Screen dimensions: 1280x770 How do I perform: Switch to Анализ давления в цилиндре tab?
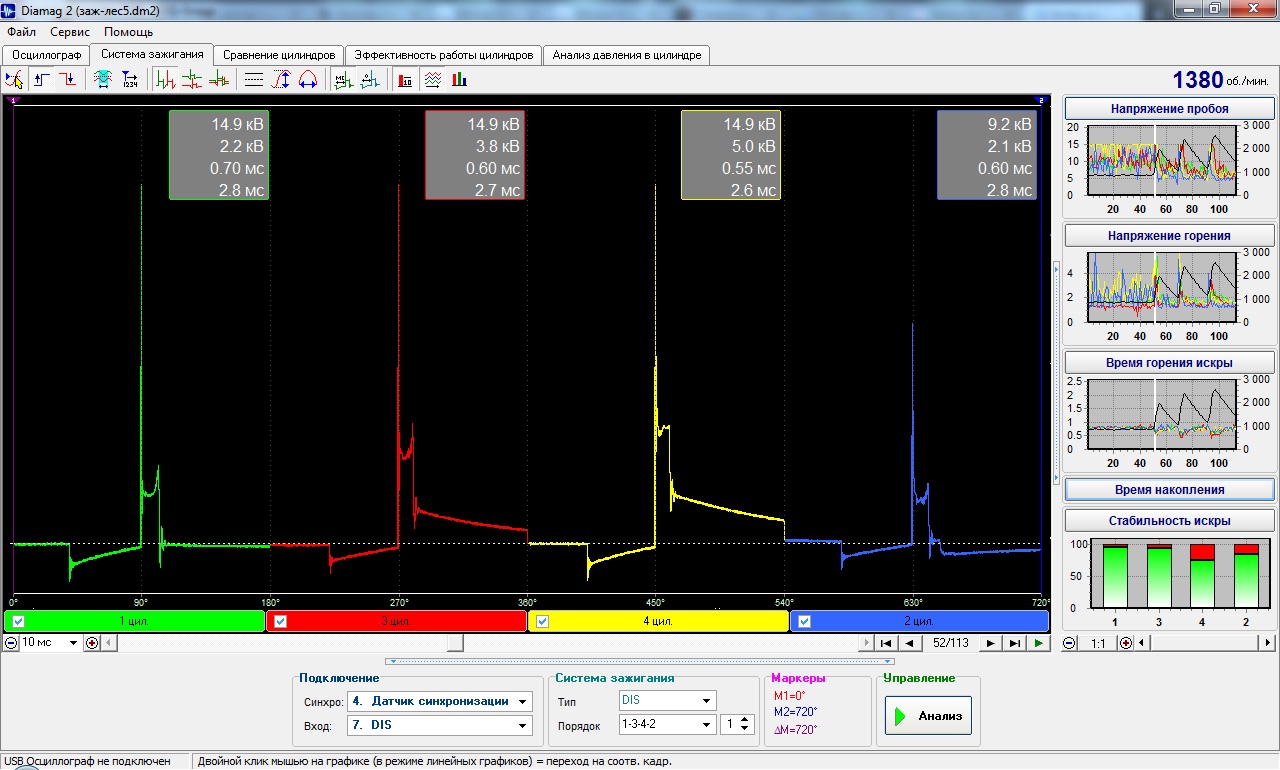(628, 55)
